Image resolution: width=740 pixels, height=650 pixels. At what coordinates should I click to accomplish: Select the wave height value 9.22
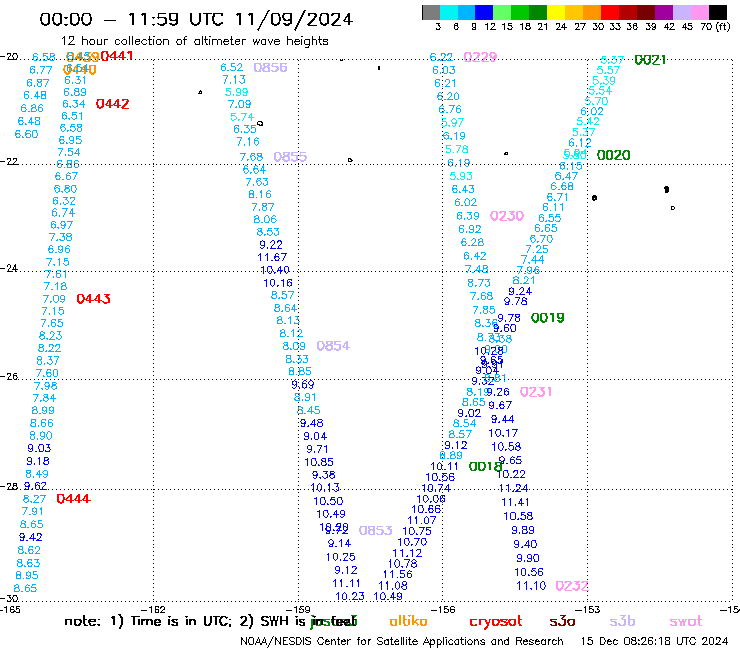[x=271, y=245]
